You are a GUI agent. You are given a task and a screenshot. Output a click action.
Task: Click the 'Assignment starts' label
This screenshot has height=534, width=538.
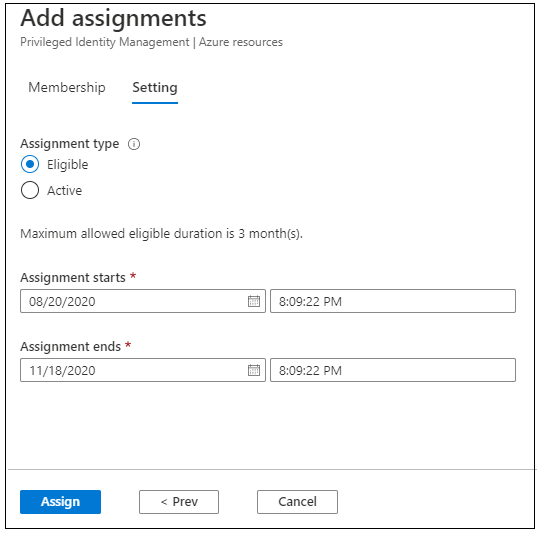tap(73, 277)
